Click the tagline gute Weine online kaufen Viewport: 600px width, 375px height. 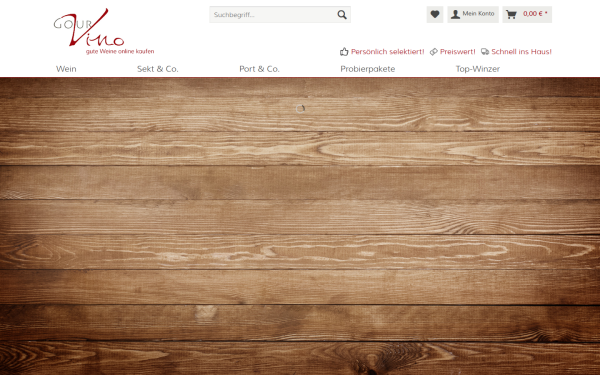[x=120, y=51]
